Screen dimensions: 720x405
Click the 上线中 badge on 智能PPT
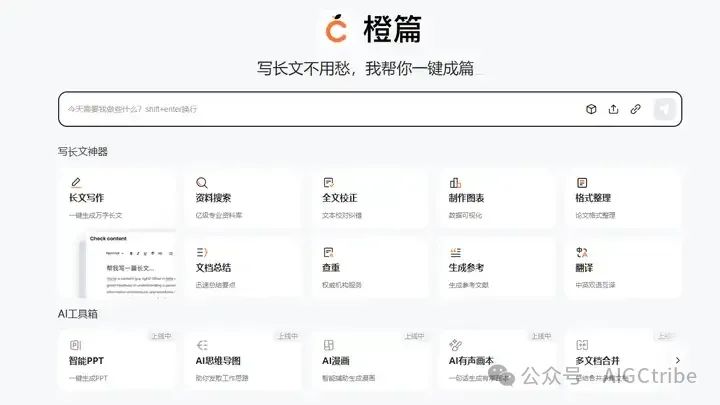coord(161,336)
